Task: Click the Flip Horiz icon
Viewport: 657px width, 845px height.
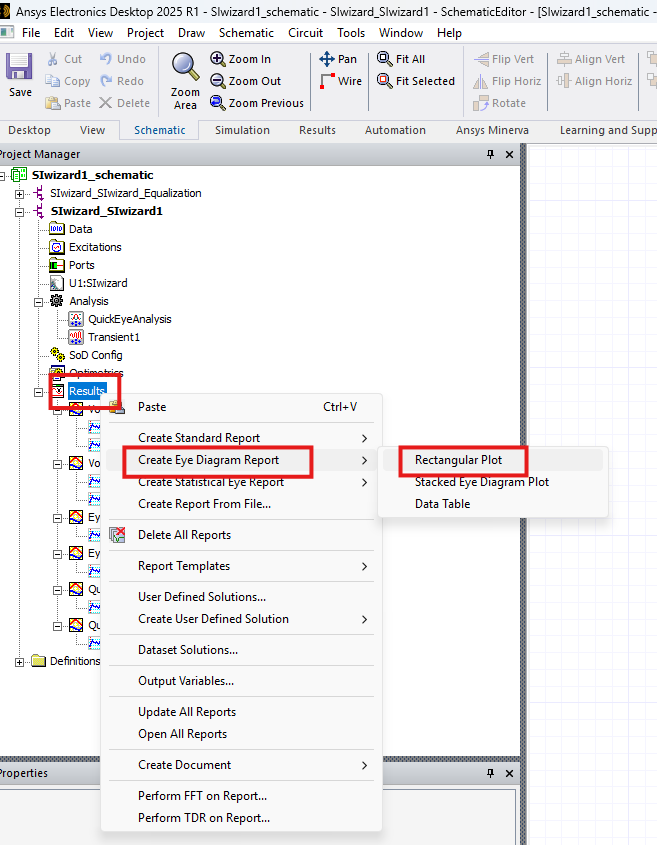Action: coord(481,81)
